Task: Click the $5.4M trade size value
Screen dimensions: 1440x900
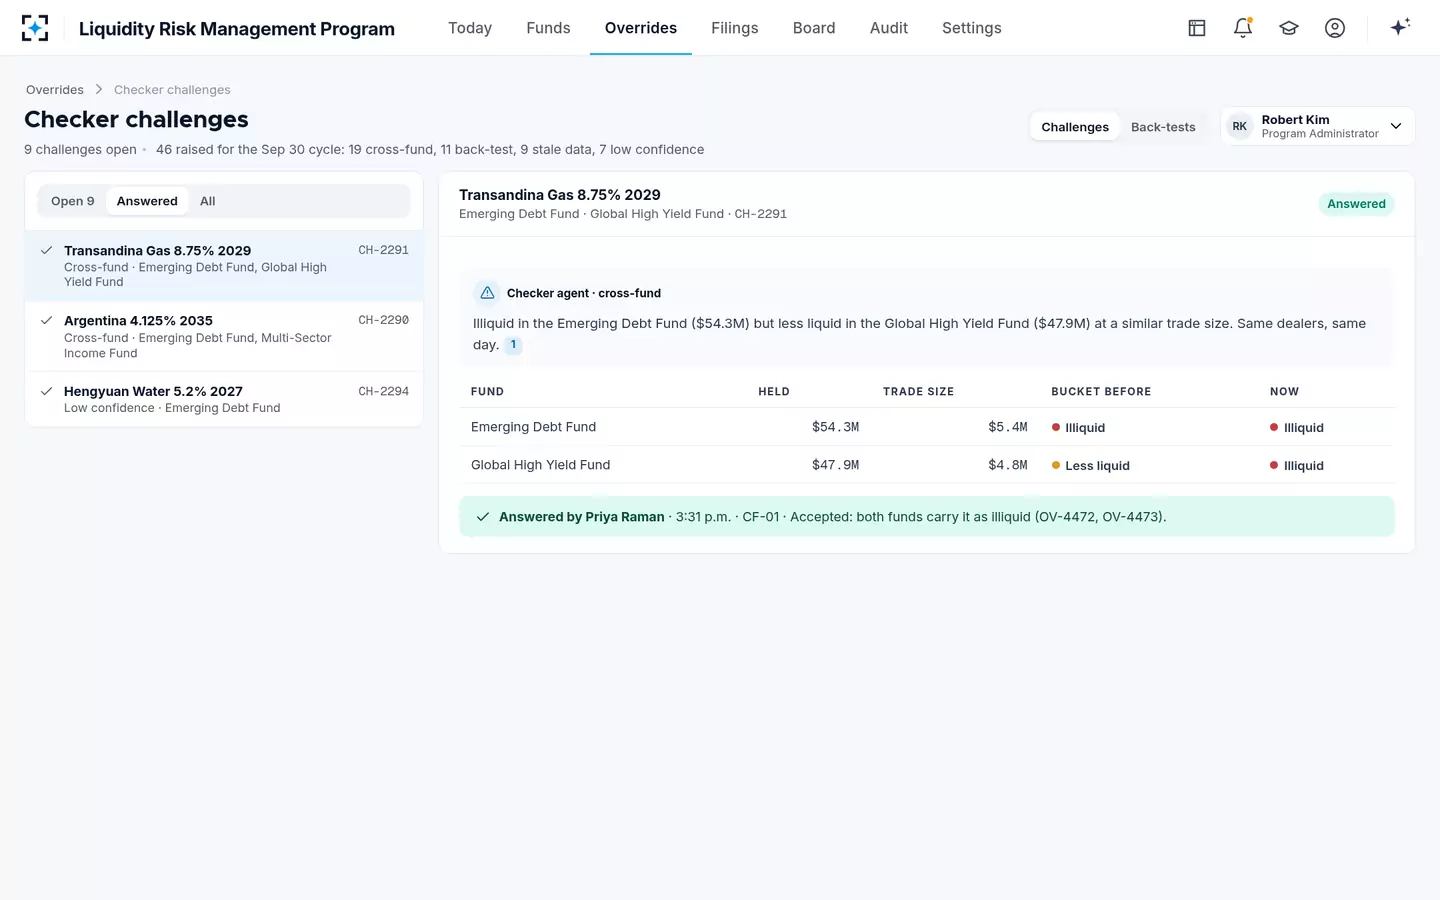Action: click(1008, 427)
